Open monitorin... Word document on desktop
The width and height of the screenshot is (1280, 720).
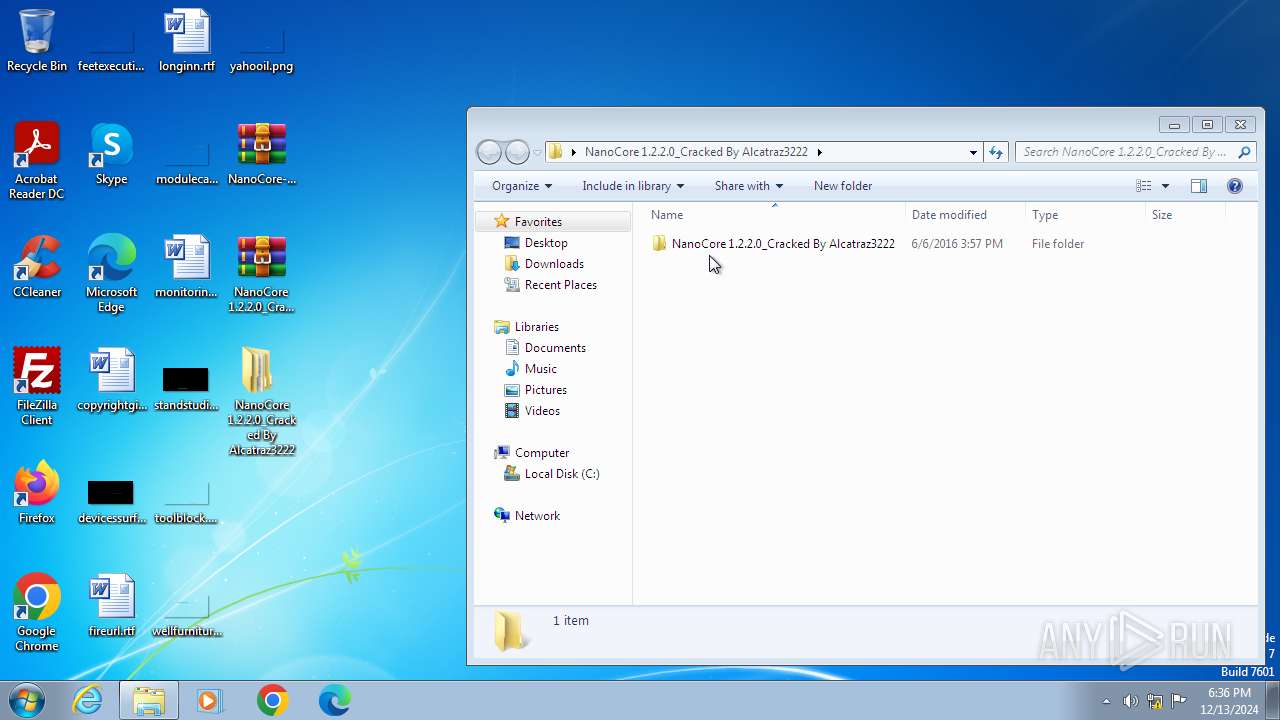(x=187, y=266)
